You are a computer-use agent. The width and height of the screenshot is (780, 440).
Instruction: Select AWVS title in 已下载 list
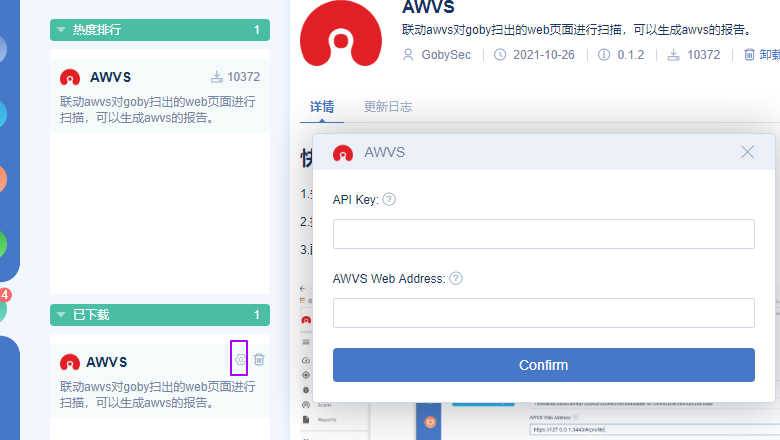pyautogui.click(x=106, y=362)
